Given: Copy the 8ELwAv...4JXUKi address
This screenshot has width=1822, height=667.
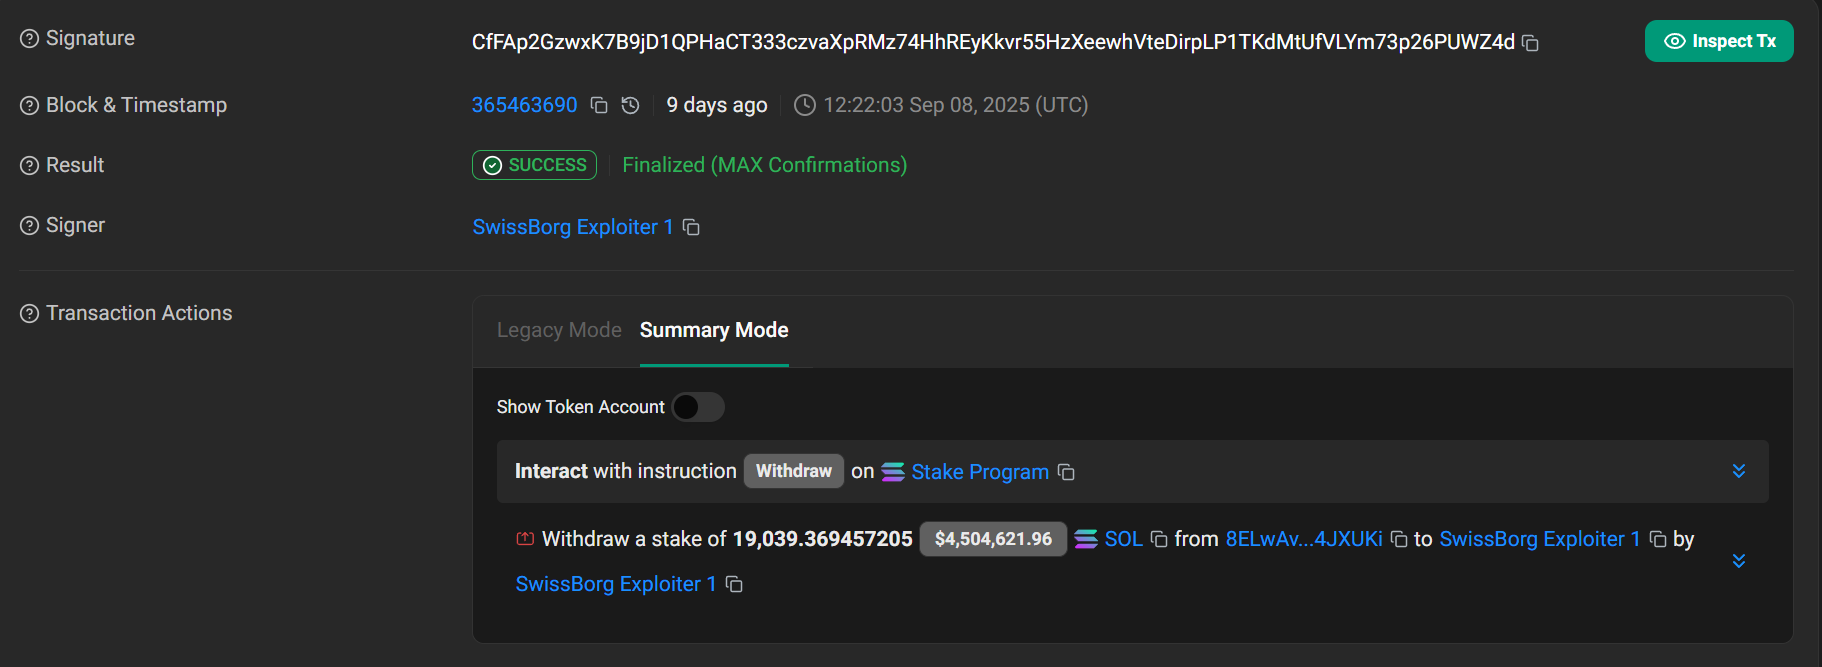Looking at the screenshot, I should click(x=1399, y=539).
